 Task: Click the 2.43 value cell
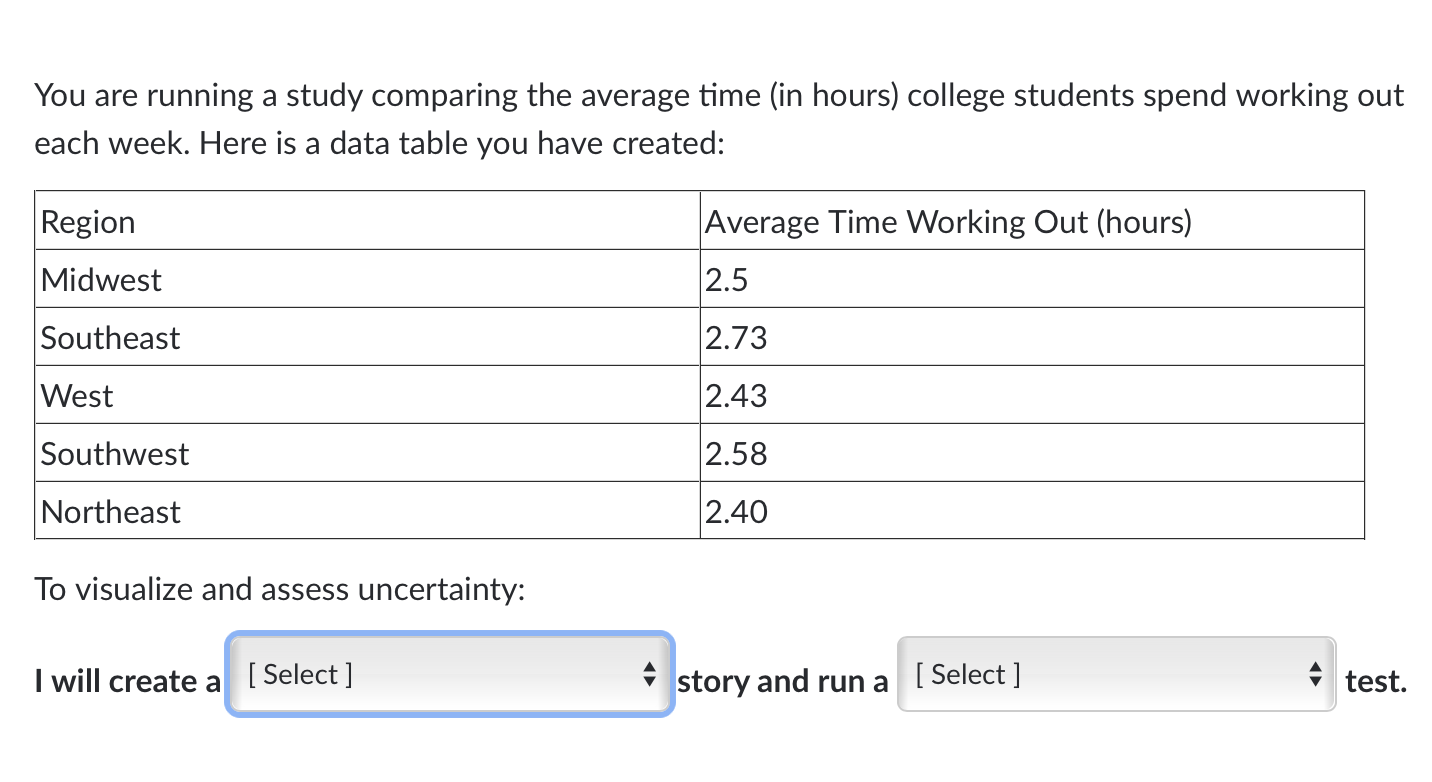click(x=1032, y=395)
